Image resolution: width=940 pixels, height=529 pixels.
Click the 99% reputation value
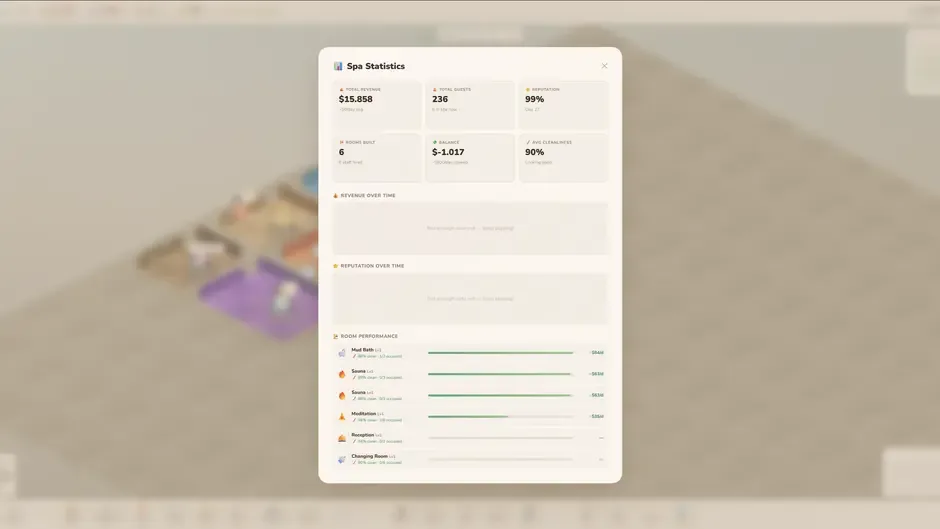[535, 99]
